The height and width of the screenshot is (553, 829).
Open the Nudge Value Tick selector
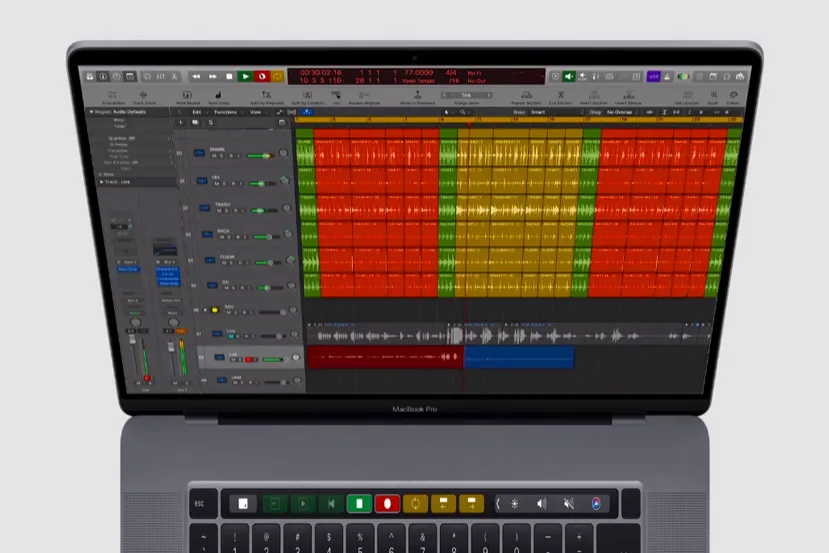pos(467,95)
